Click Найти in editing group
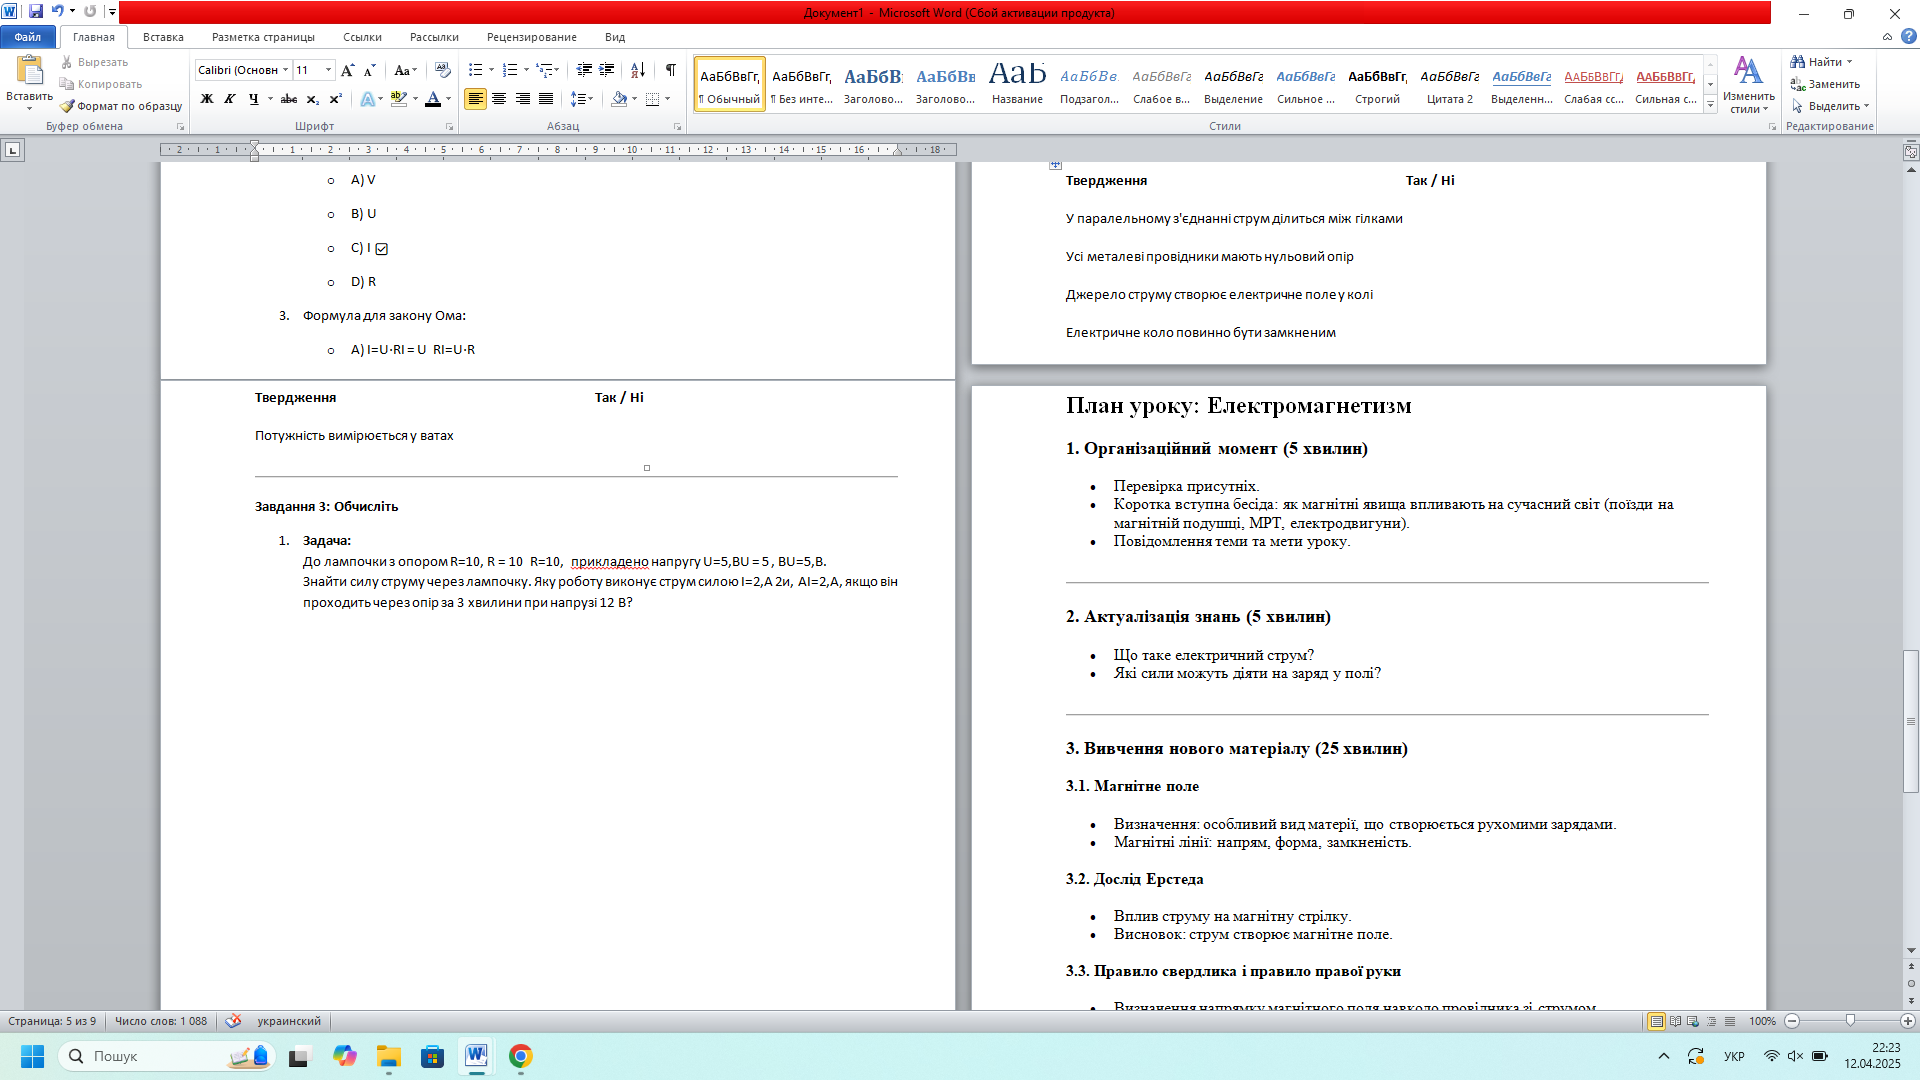This screenshot has width=1920, height=1080. [x=1821, y=62]
